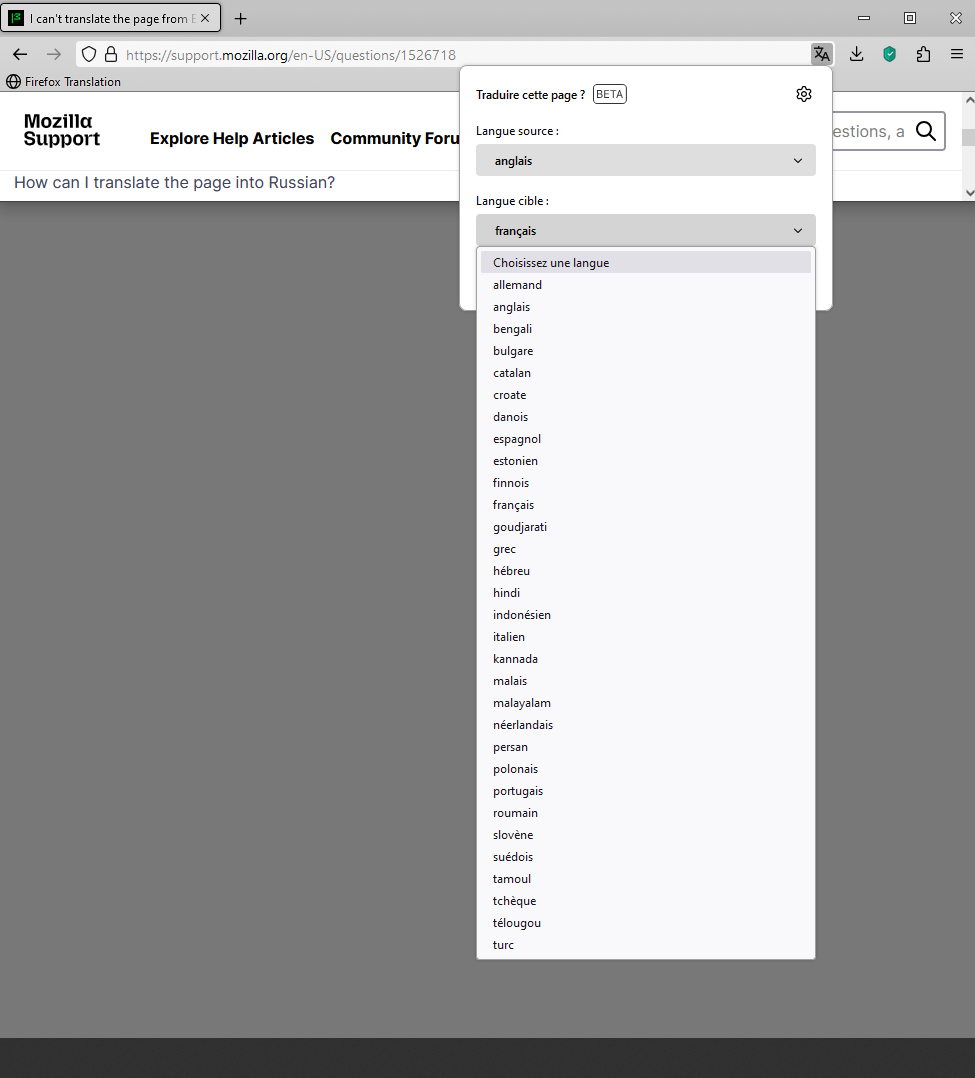This screenshot has width=975, height=1078.
Task: Pick catalan from the language list
Action: coord(646,373)
